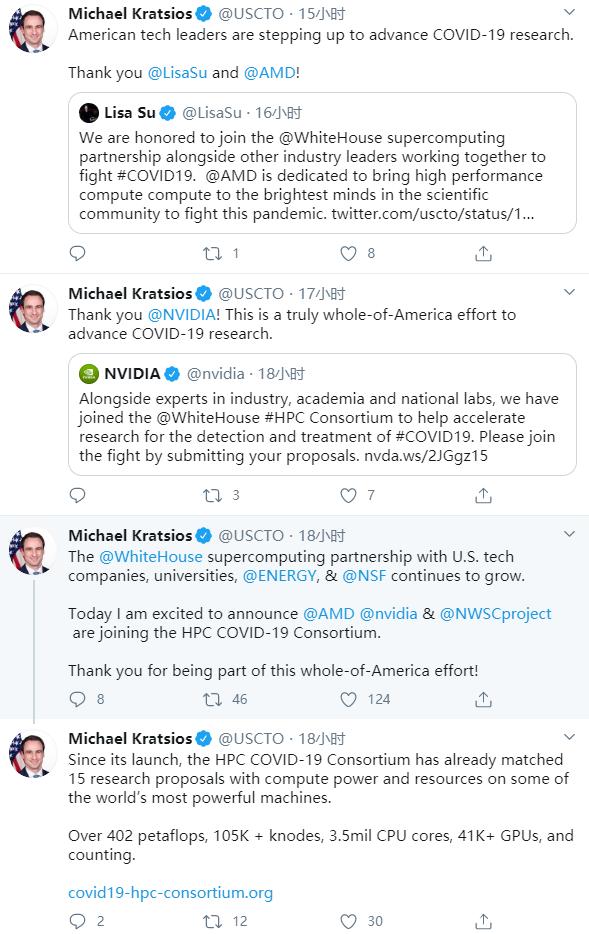589x934 pixels.
Task: Like the tweet thanking @NVIDIA
Action: pos(348,496)
